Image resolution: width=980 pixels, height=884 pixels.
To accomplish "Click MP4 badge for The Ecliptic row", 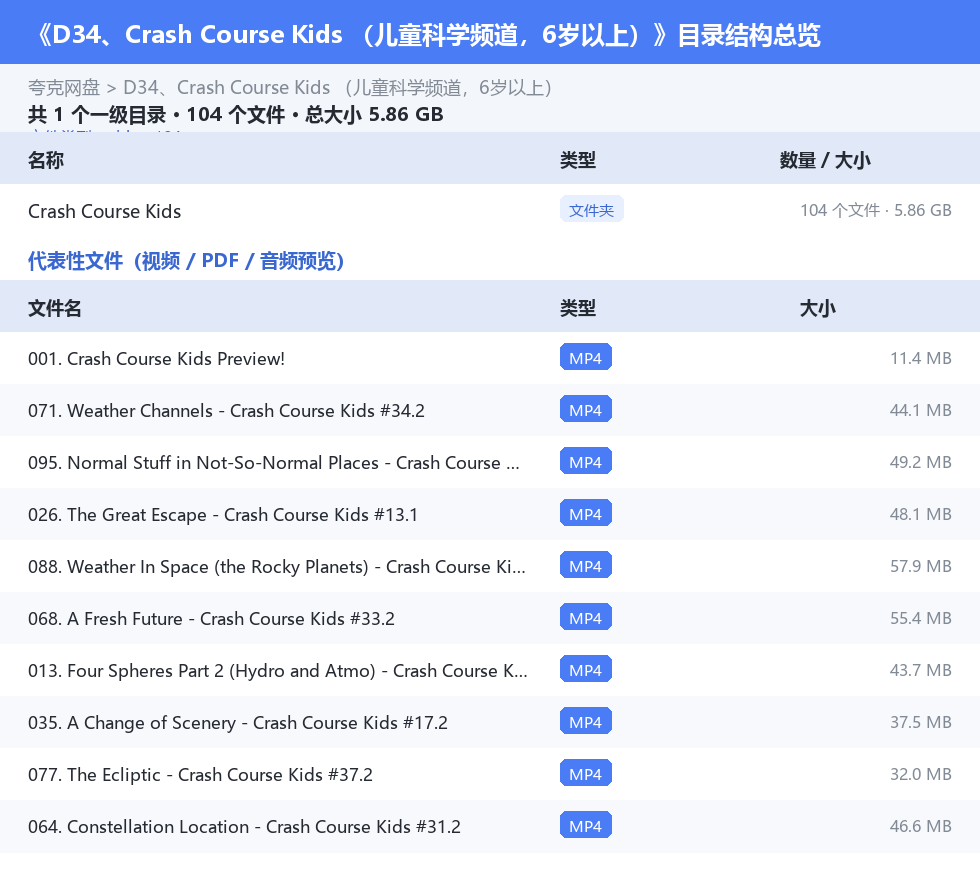I will tap(586, 773).
